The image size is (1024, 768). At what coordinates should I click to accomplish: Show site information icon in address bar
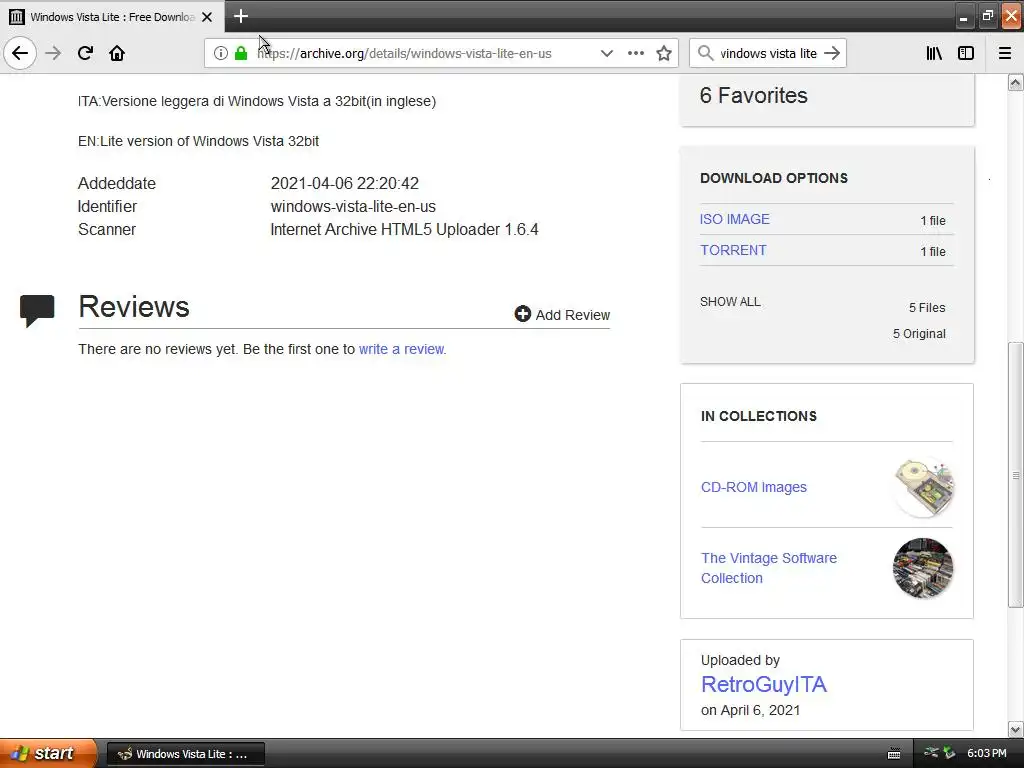coord(221,53)
